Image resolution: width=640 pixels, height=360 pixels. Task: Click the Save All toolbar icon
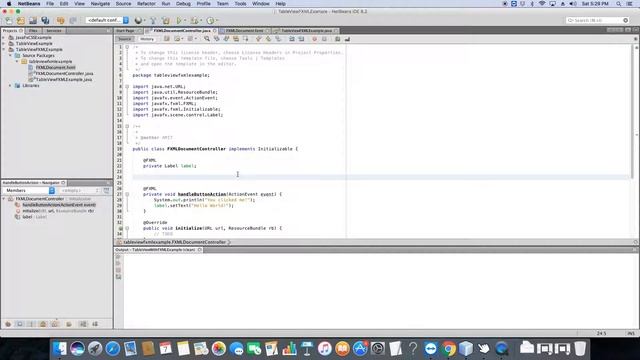45,20
